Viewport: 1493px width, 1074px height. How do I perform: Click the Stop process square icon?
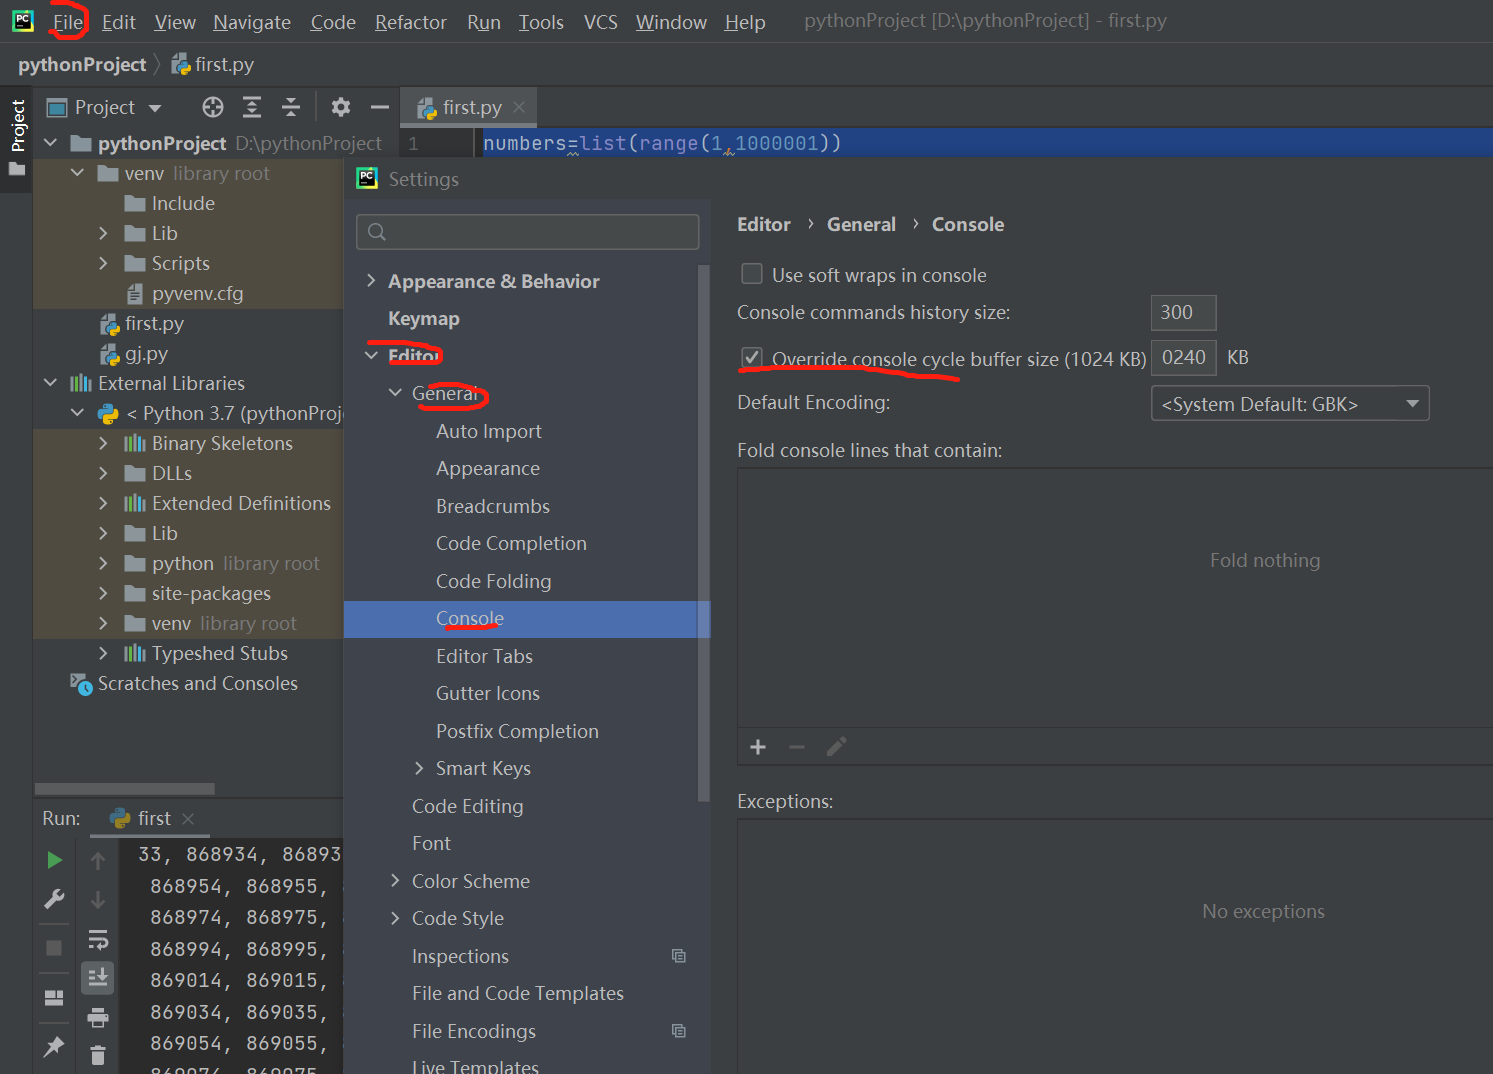tap(54, 947)
